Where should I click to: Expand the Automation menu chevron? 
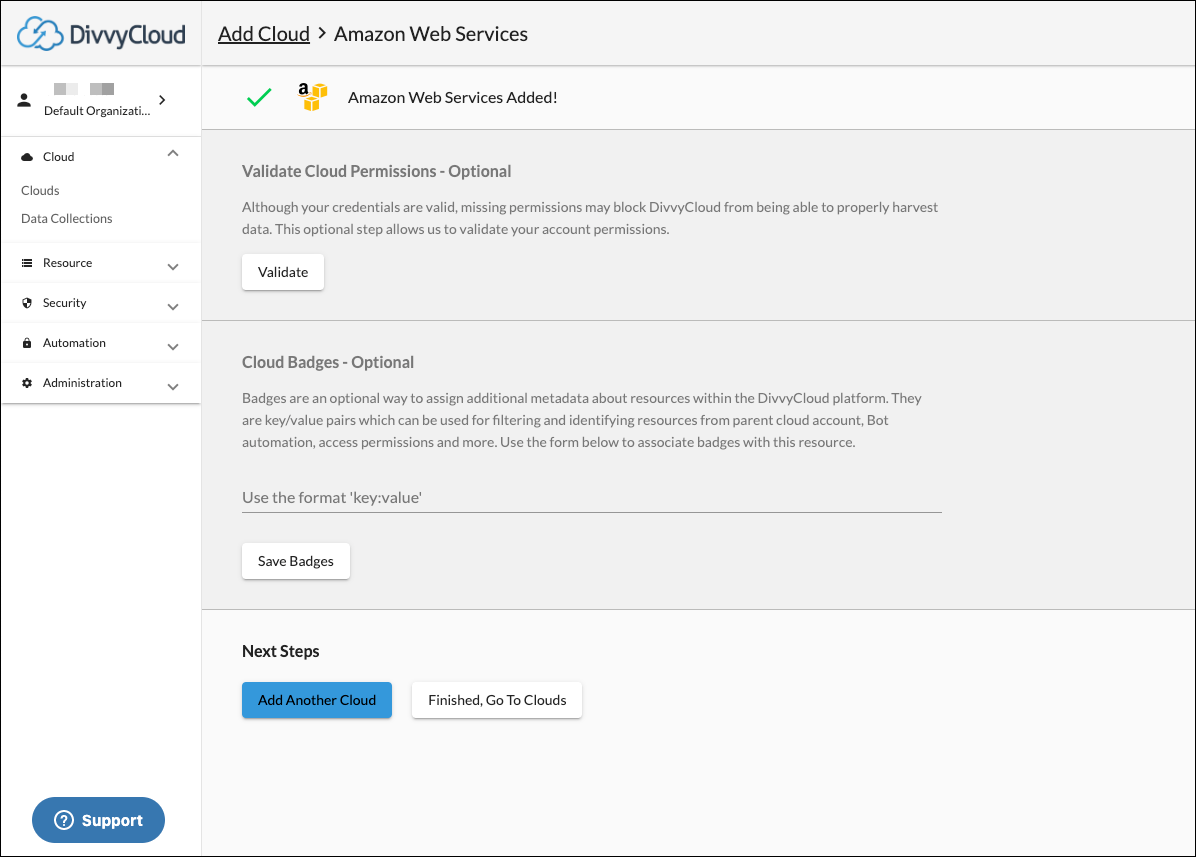(x=173, y=347)
